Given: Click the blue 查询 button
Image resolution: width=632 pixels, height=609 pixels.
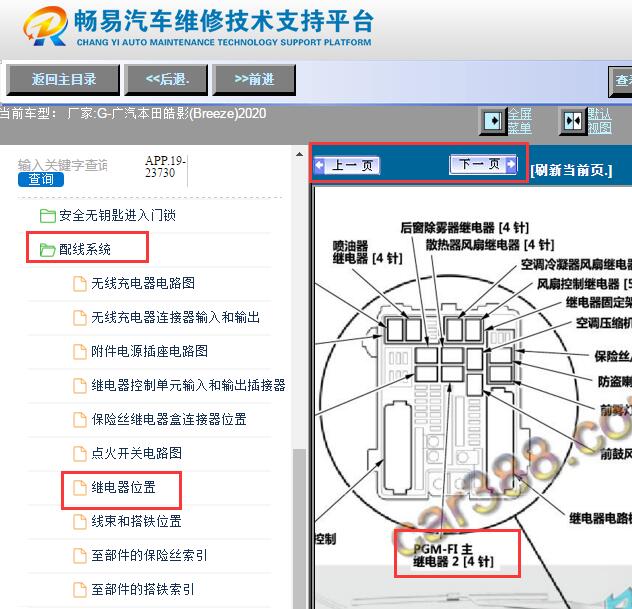Looking at the screenshot, I should (41, 179).
